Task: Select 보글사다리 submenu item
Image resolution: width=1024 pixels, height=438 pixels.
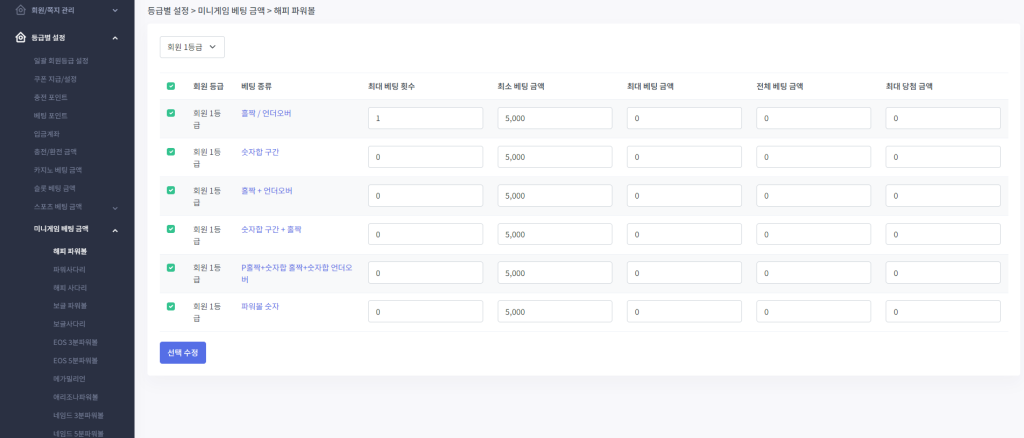Action: point(69,324)
